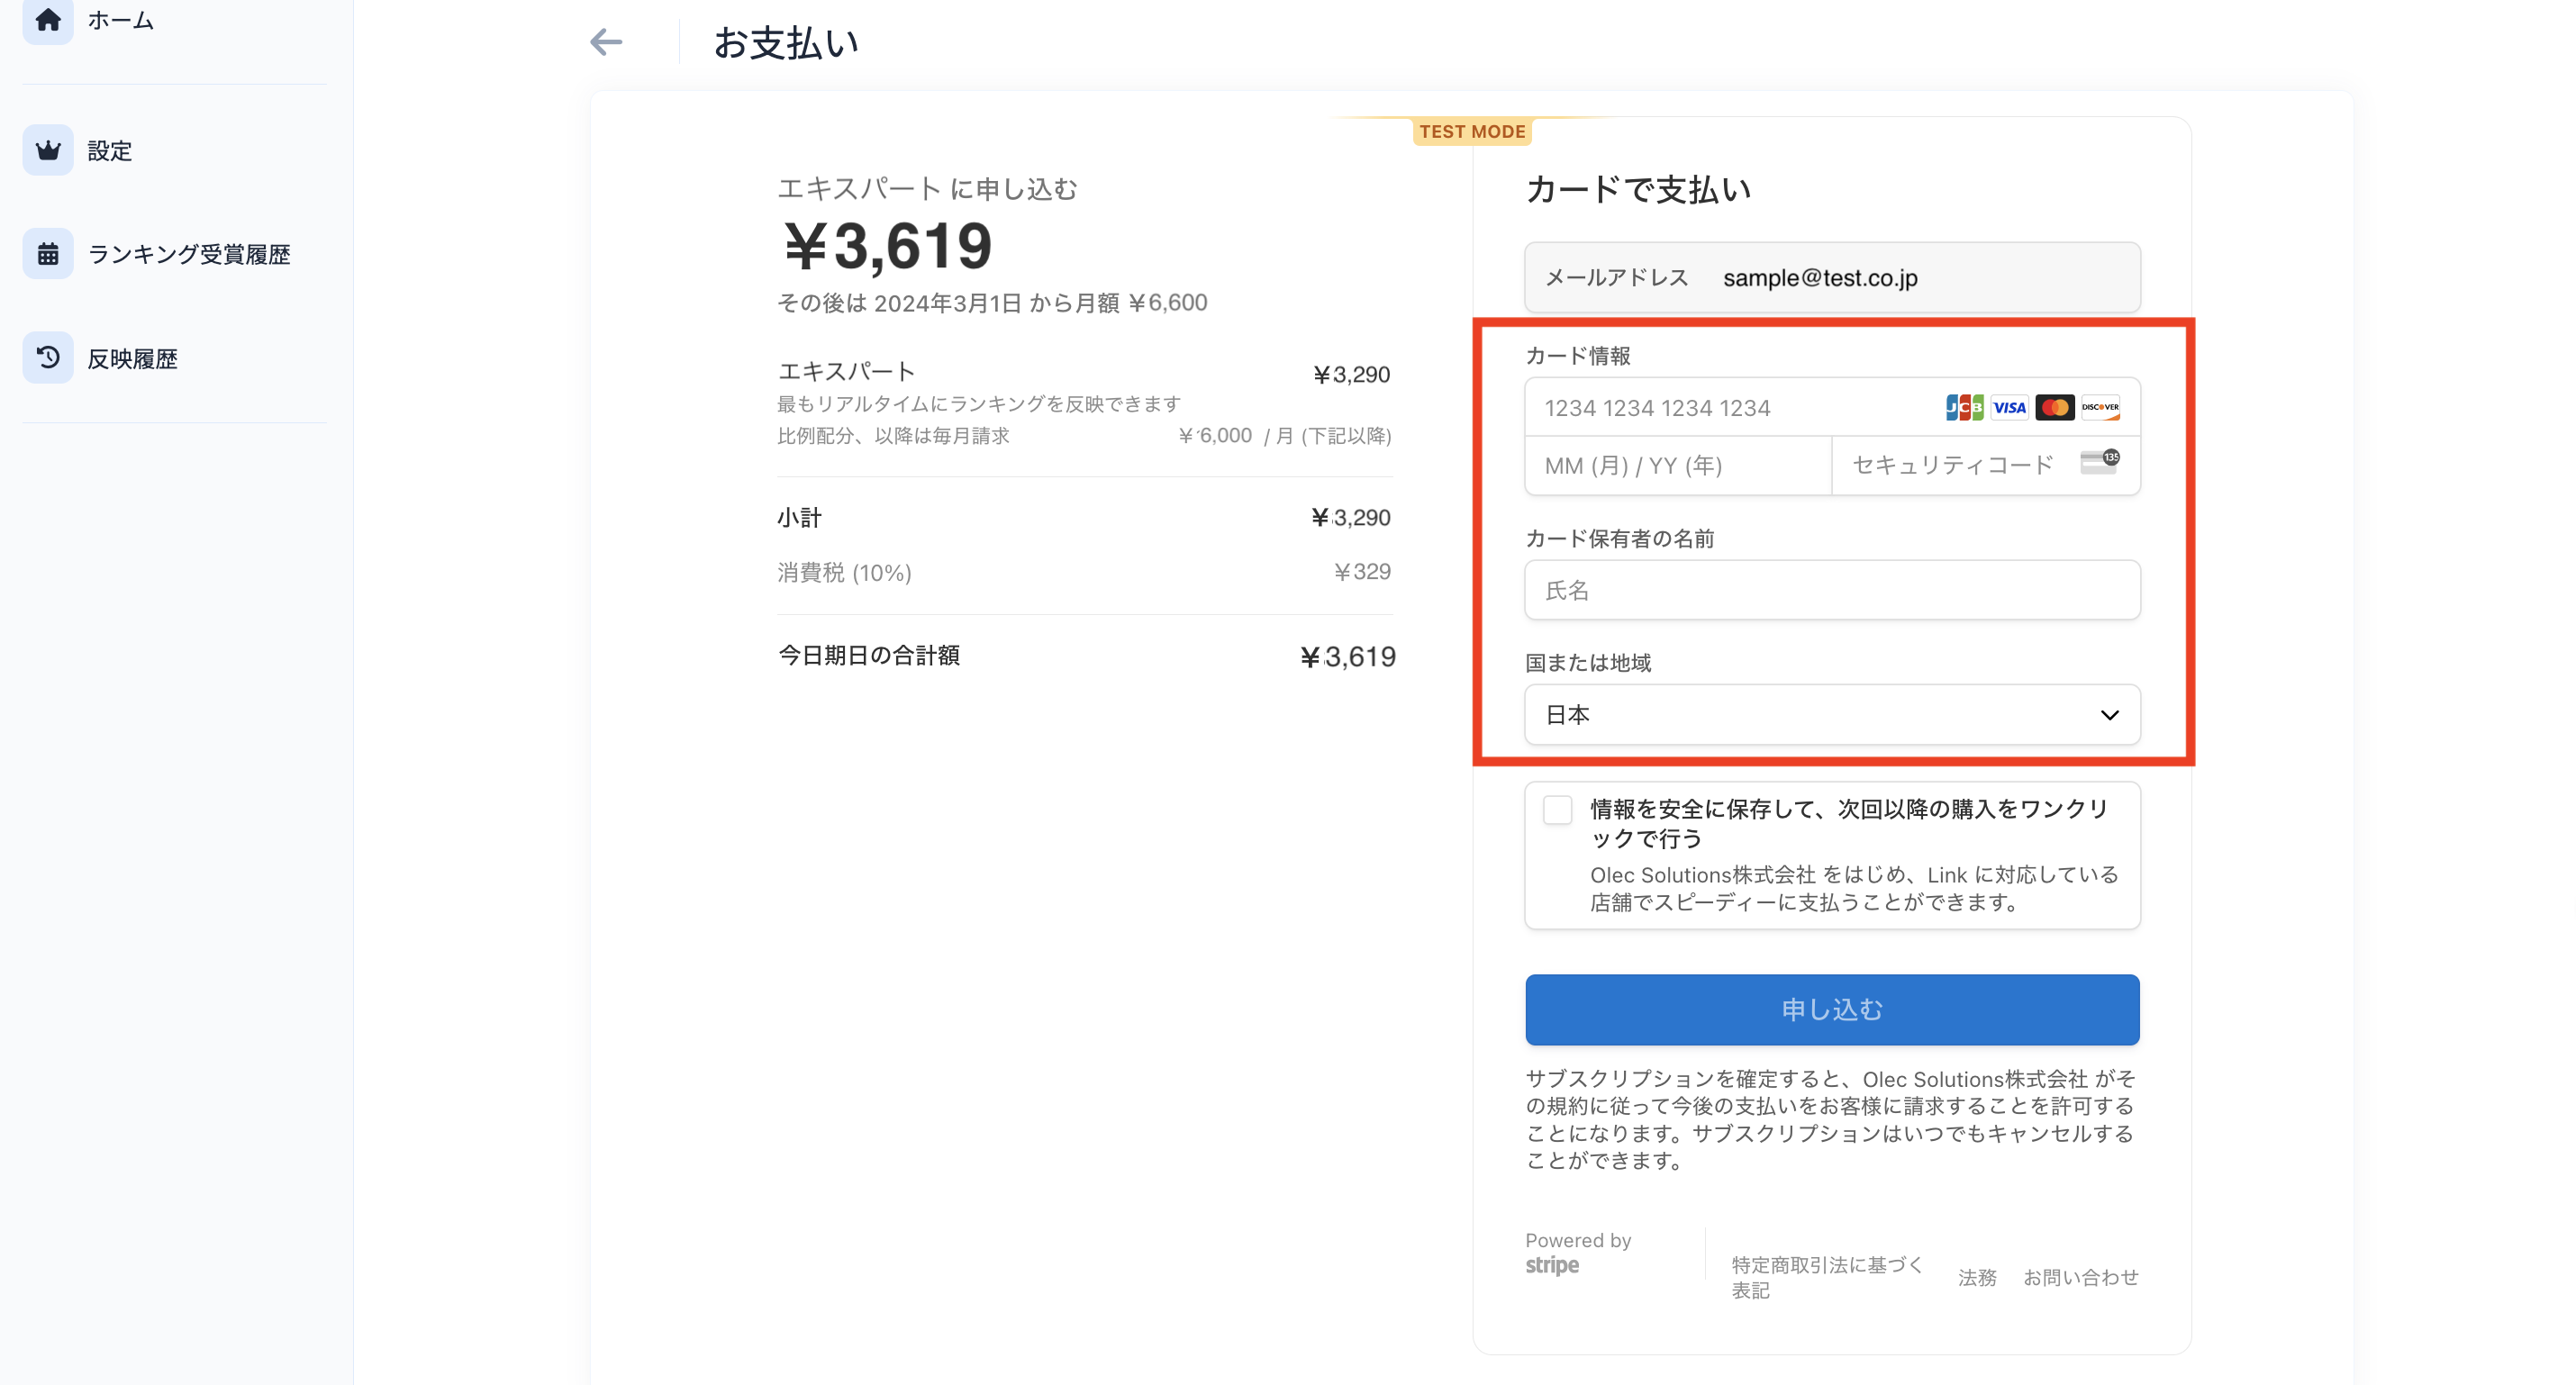Click the Discover card logo
Screen dimensions: 2576x1385
tap(2100, 407)
